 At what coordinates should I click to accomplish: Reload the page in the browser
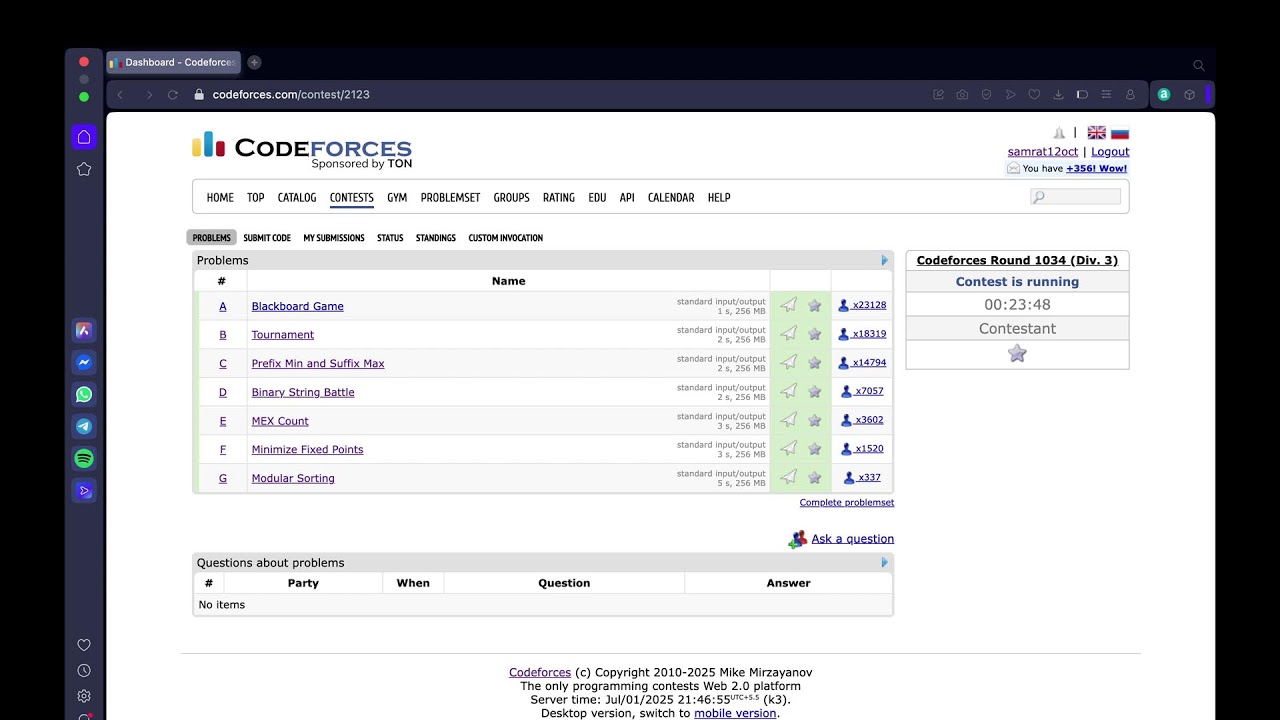tap(172, 95)
